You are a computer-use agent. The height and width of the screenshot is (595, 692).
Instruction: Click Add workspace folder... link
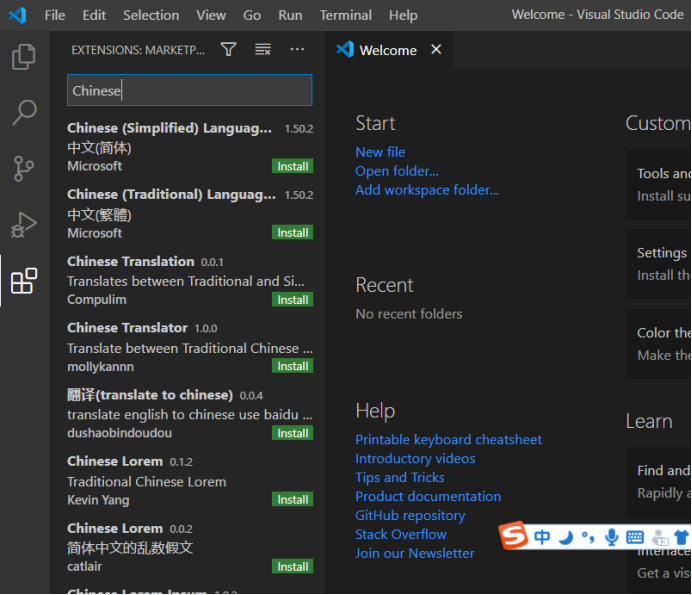(x=427, y=190)
